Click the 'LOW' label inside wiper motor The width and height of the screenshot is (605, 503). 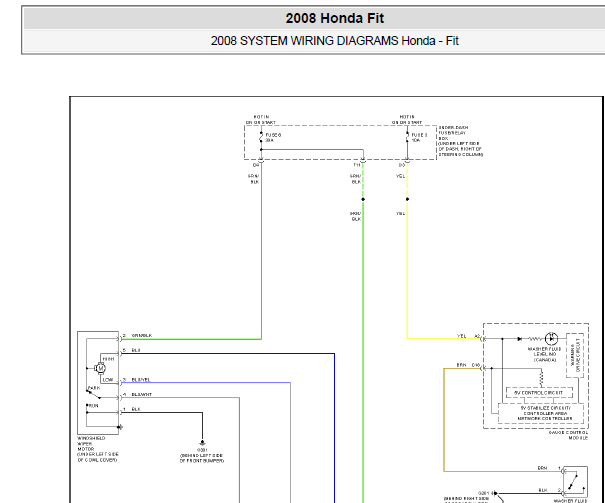(x=108, y=380)
